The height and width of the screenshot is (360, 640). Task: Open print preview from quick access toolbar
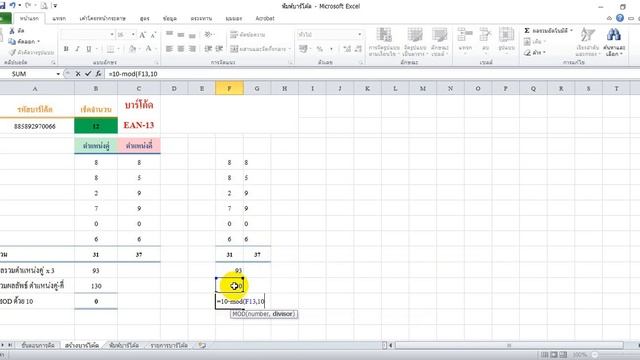[x=43, y=6]
